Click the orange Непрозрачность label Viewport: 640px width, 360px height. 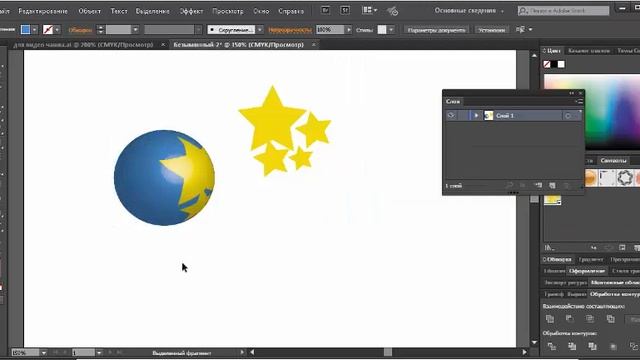click(x=290, y=30)
